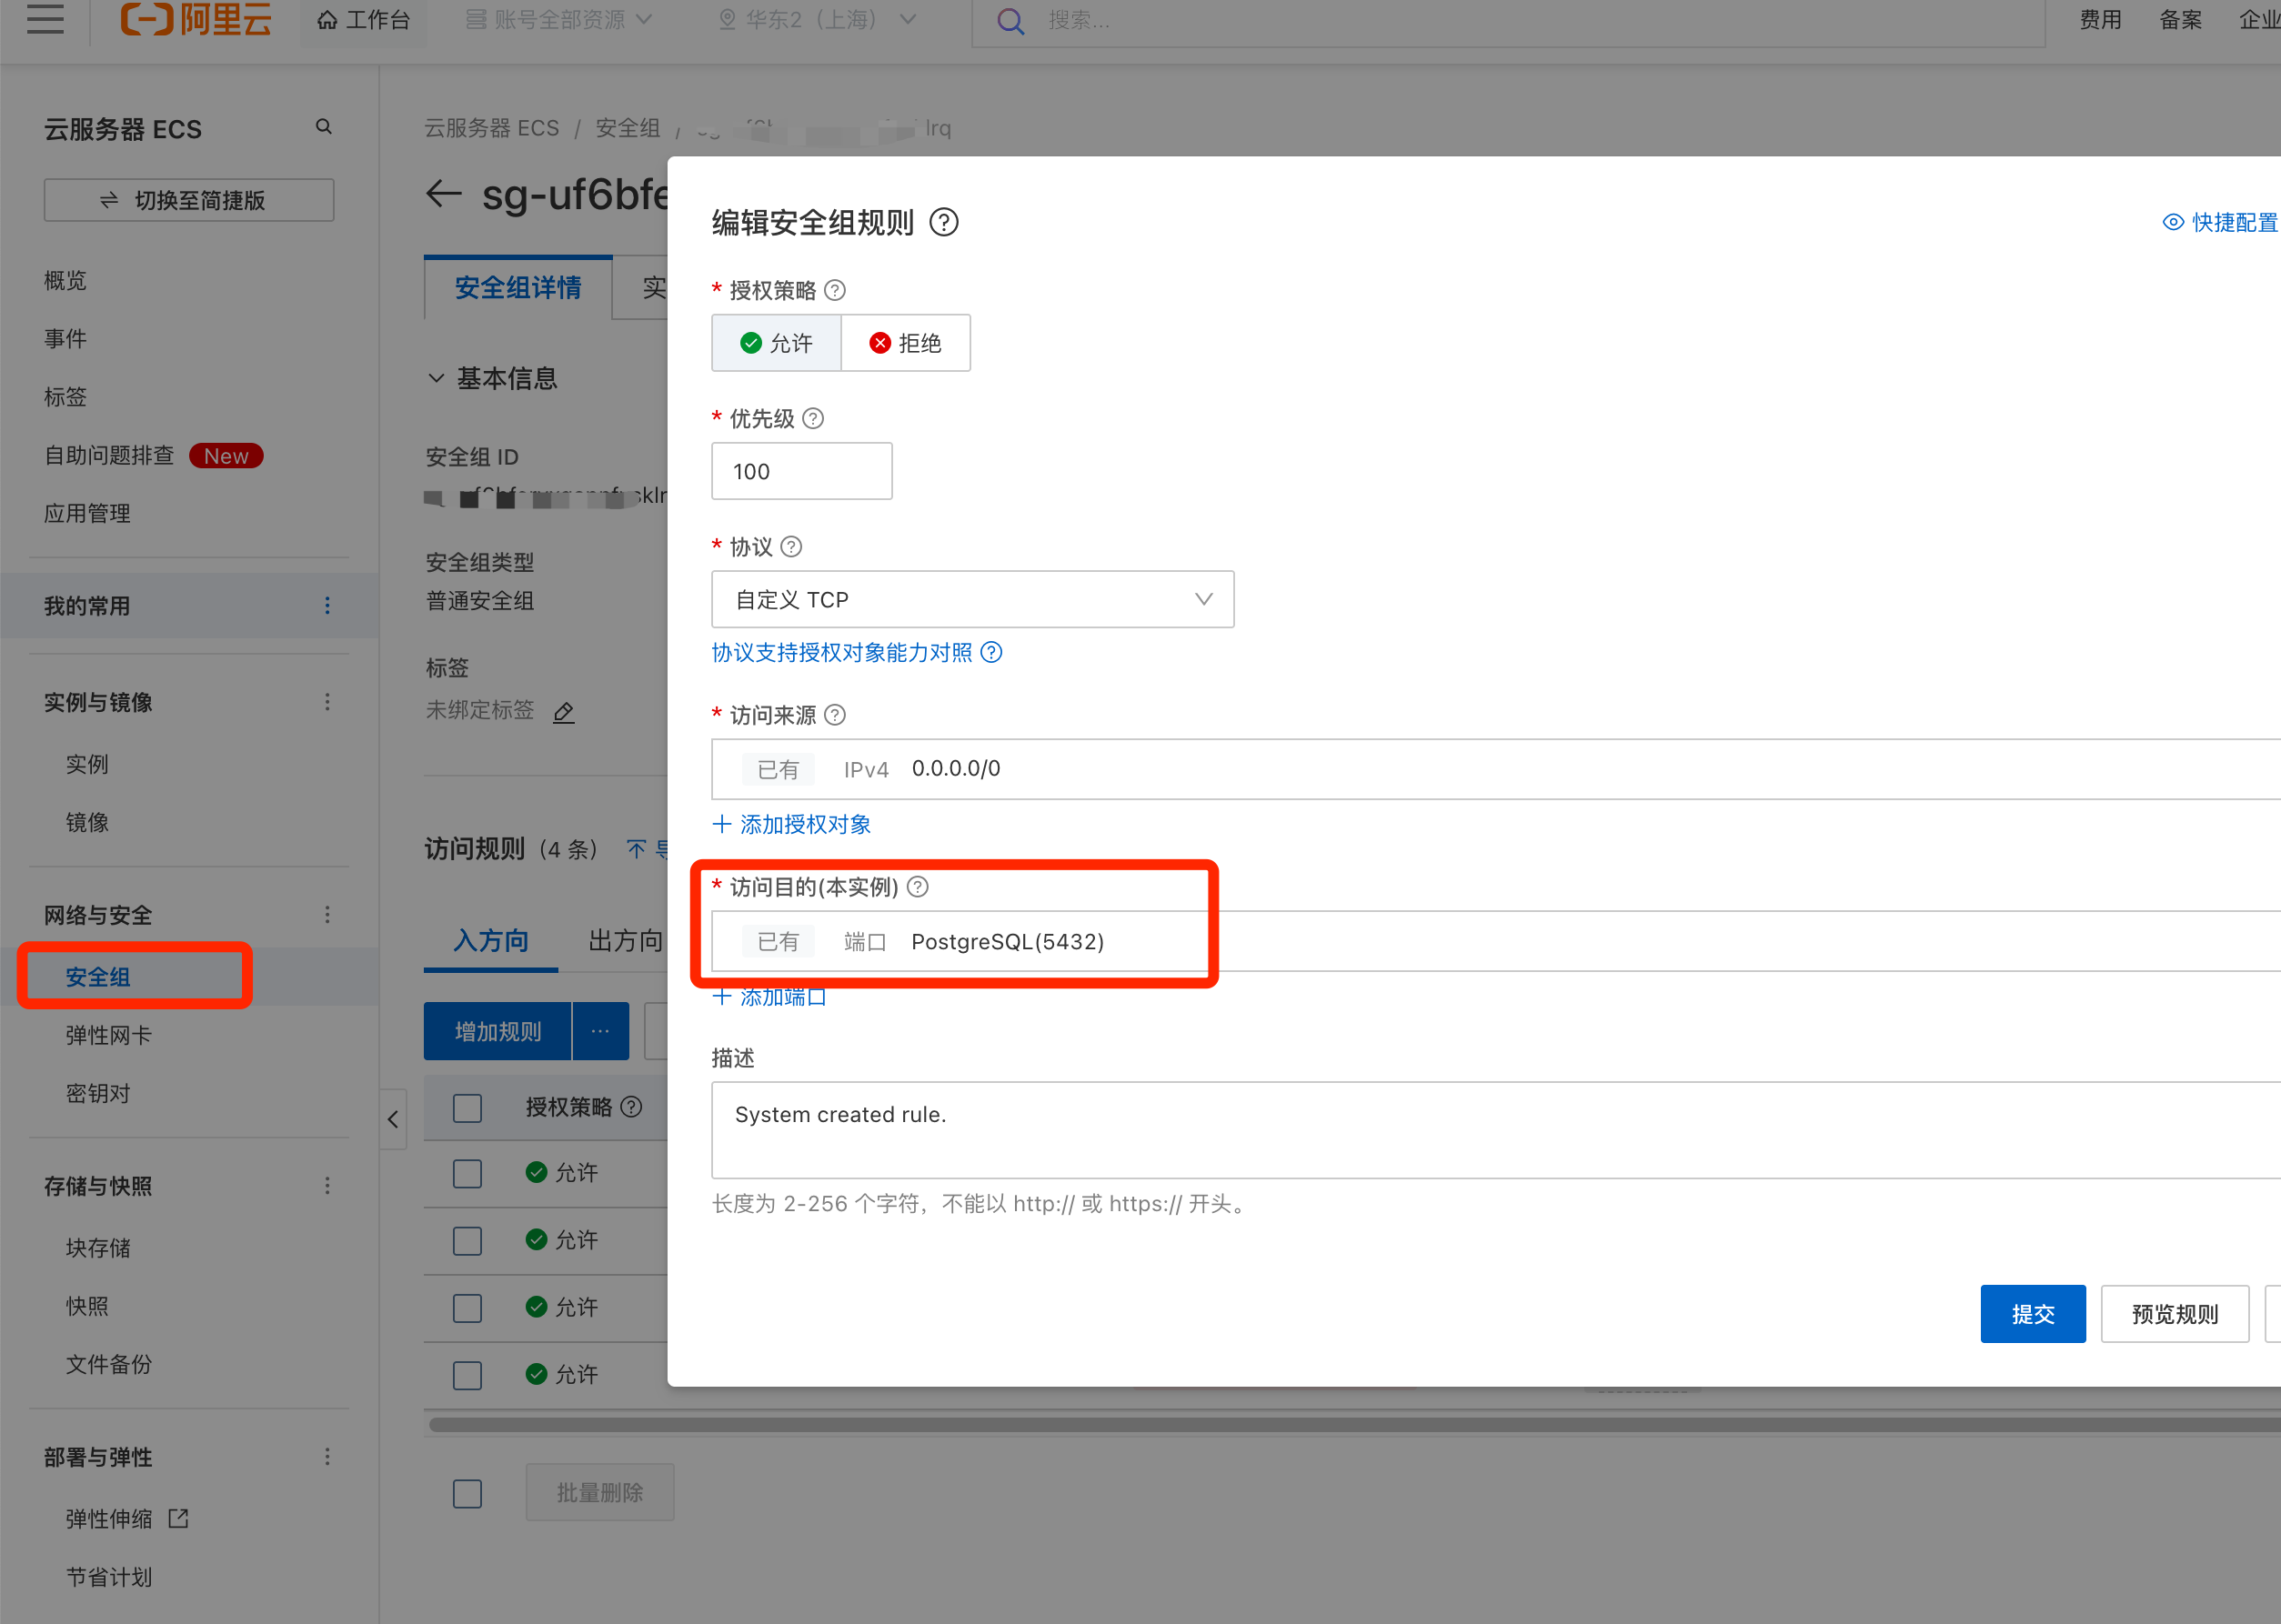This screenshot has width=2281, height=1624.
Task: Click the help icon beside 优先级 label
Action: [813, 418]
